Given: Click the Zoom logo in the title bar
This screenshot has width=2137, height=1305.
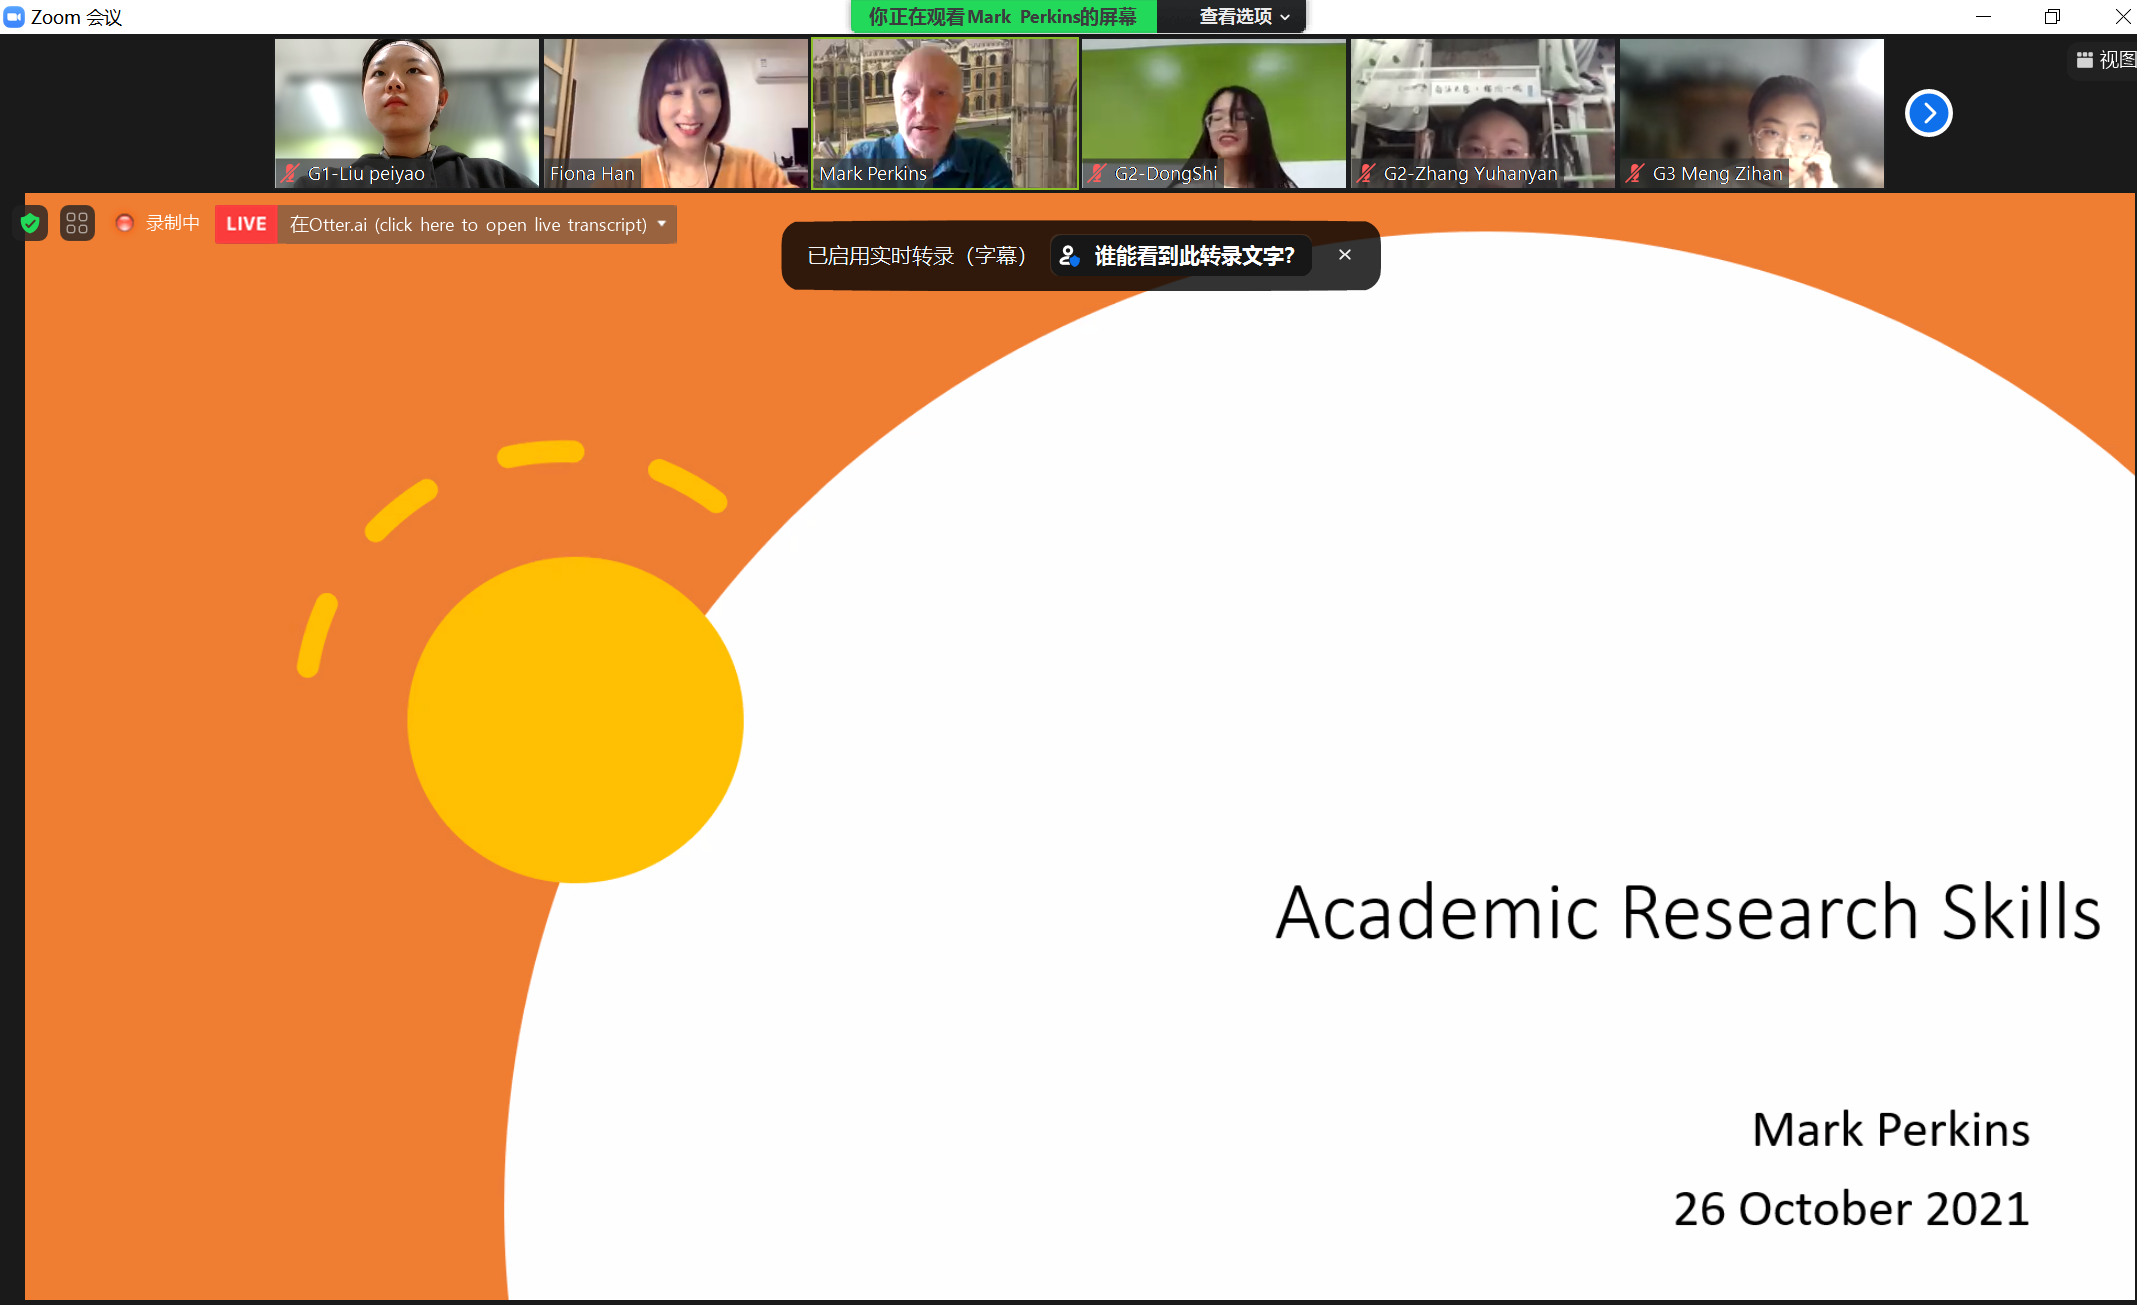Looking at the screenshot, I should [x=14, y=17].
